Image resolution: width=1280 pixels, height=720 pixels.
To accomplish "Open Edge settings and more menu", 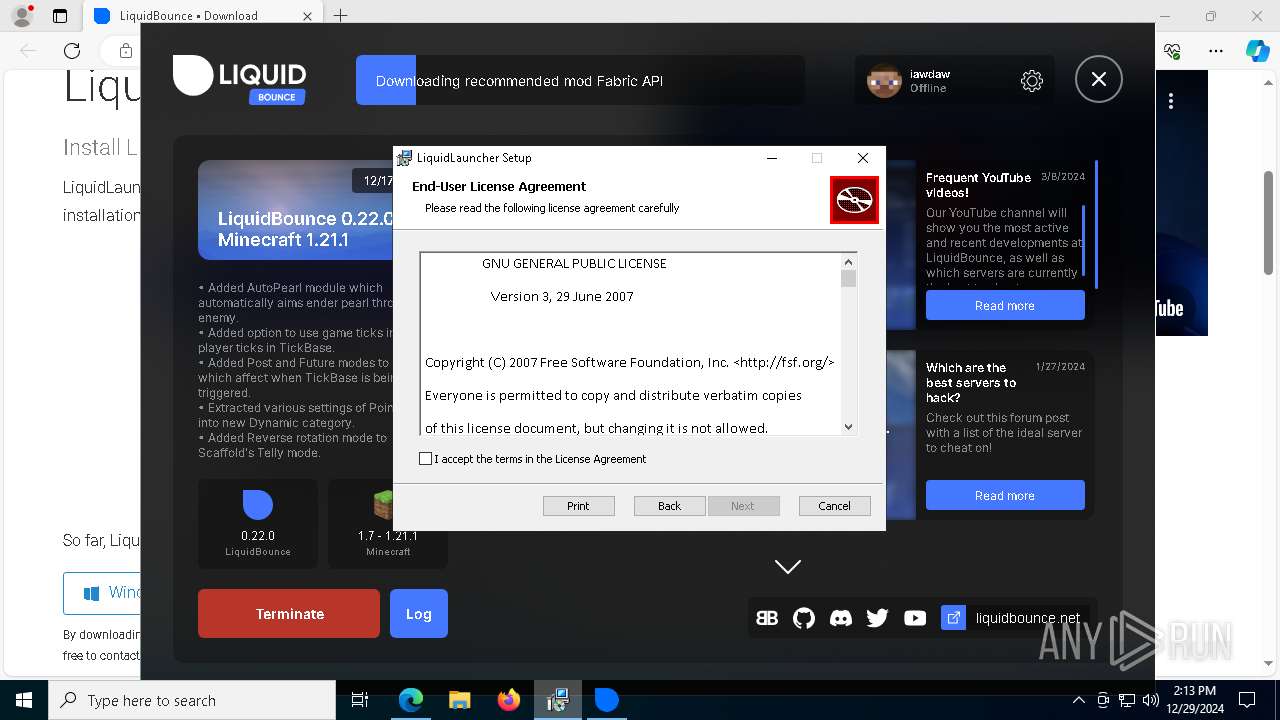I will [x=1216, y=51].
